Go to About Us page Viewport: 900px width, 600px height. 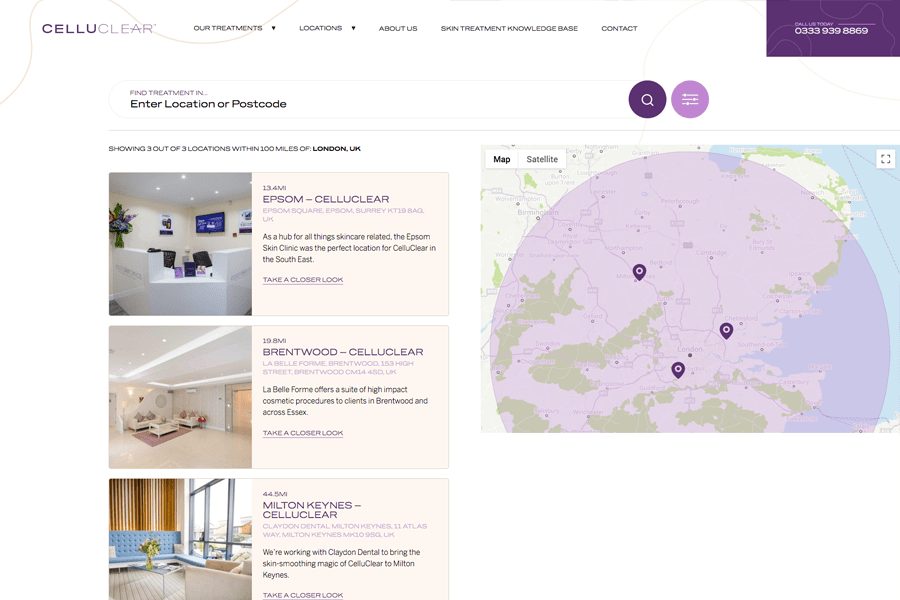click(x=398, y=28)
